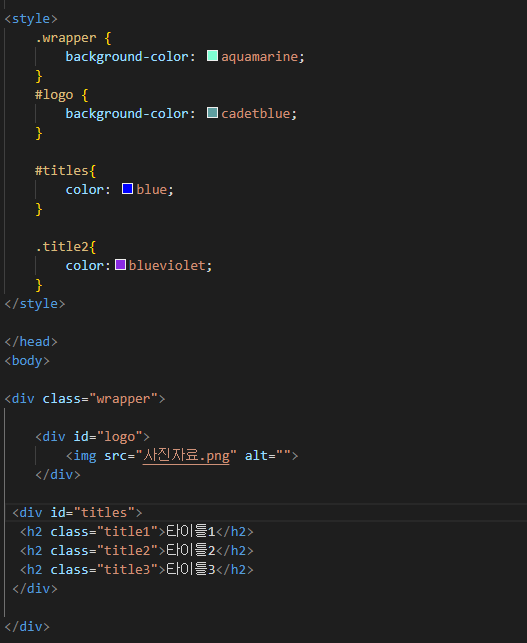527x643 pixels.
Task: Click the cadetblue value text
Action: [x=256, y=114]
